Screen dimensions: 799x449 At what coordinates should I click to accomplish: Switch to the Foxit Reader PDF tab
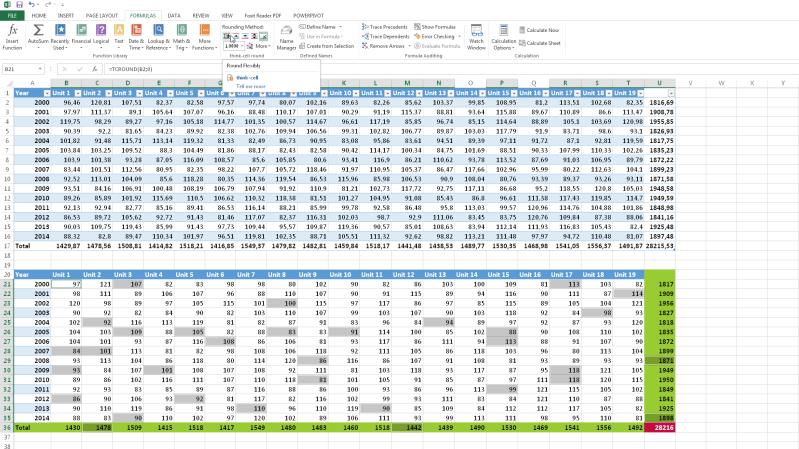(x=262, y=16)
